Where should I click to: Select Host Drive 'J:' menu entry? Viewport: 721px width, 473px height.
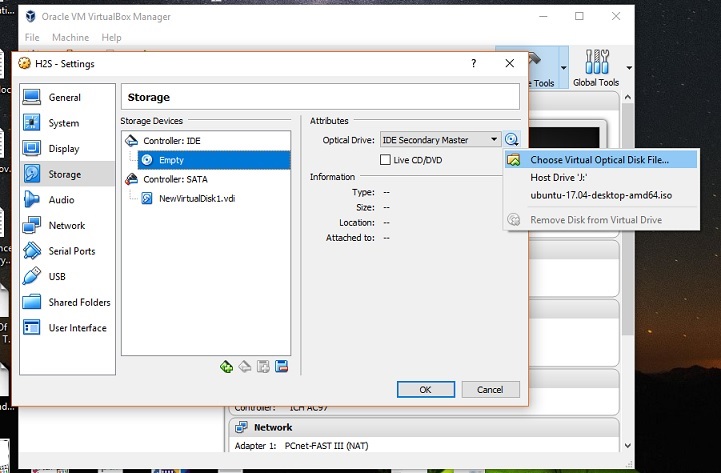click(x=601, y=177)
